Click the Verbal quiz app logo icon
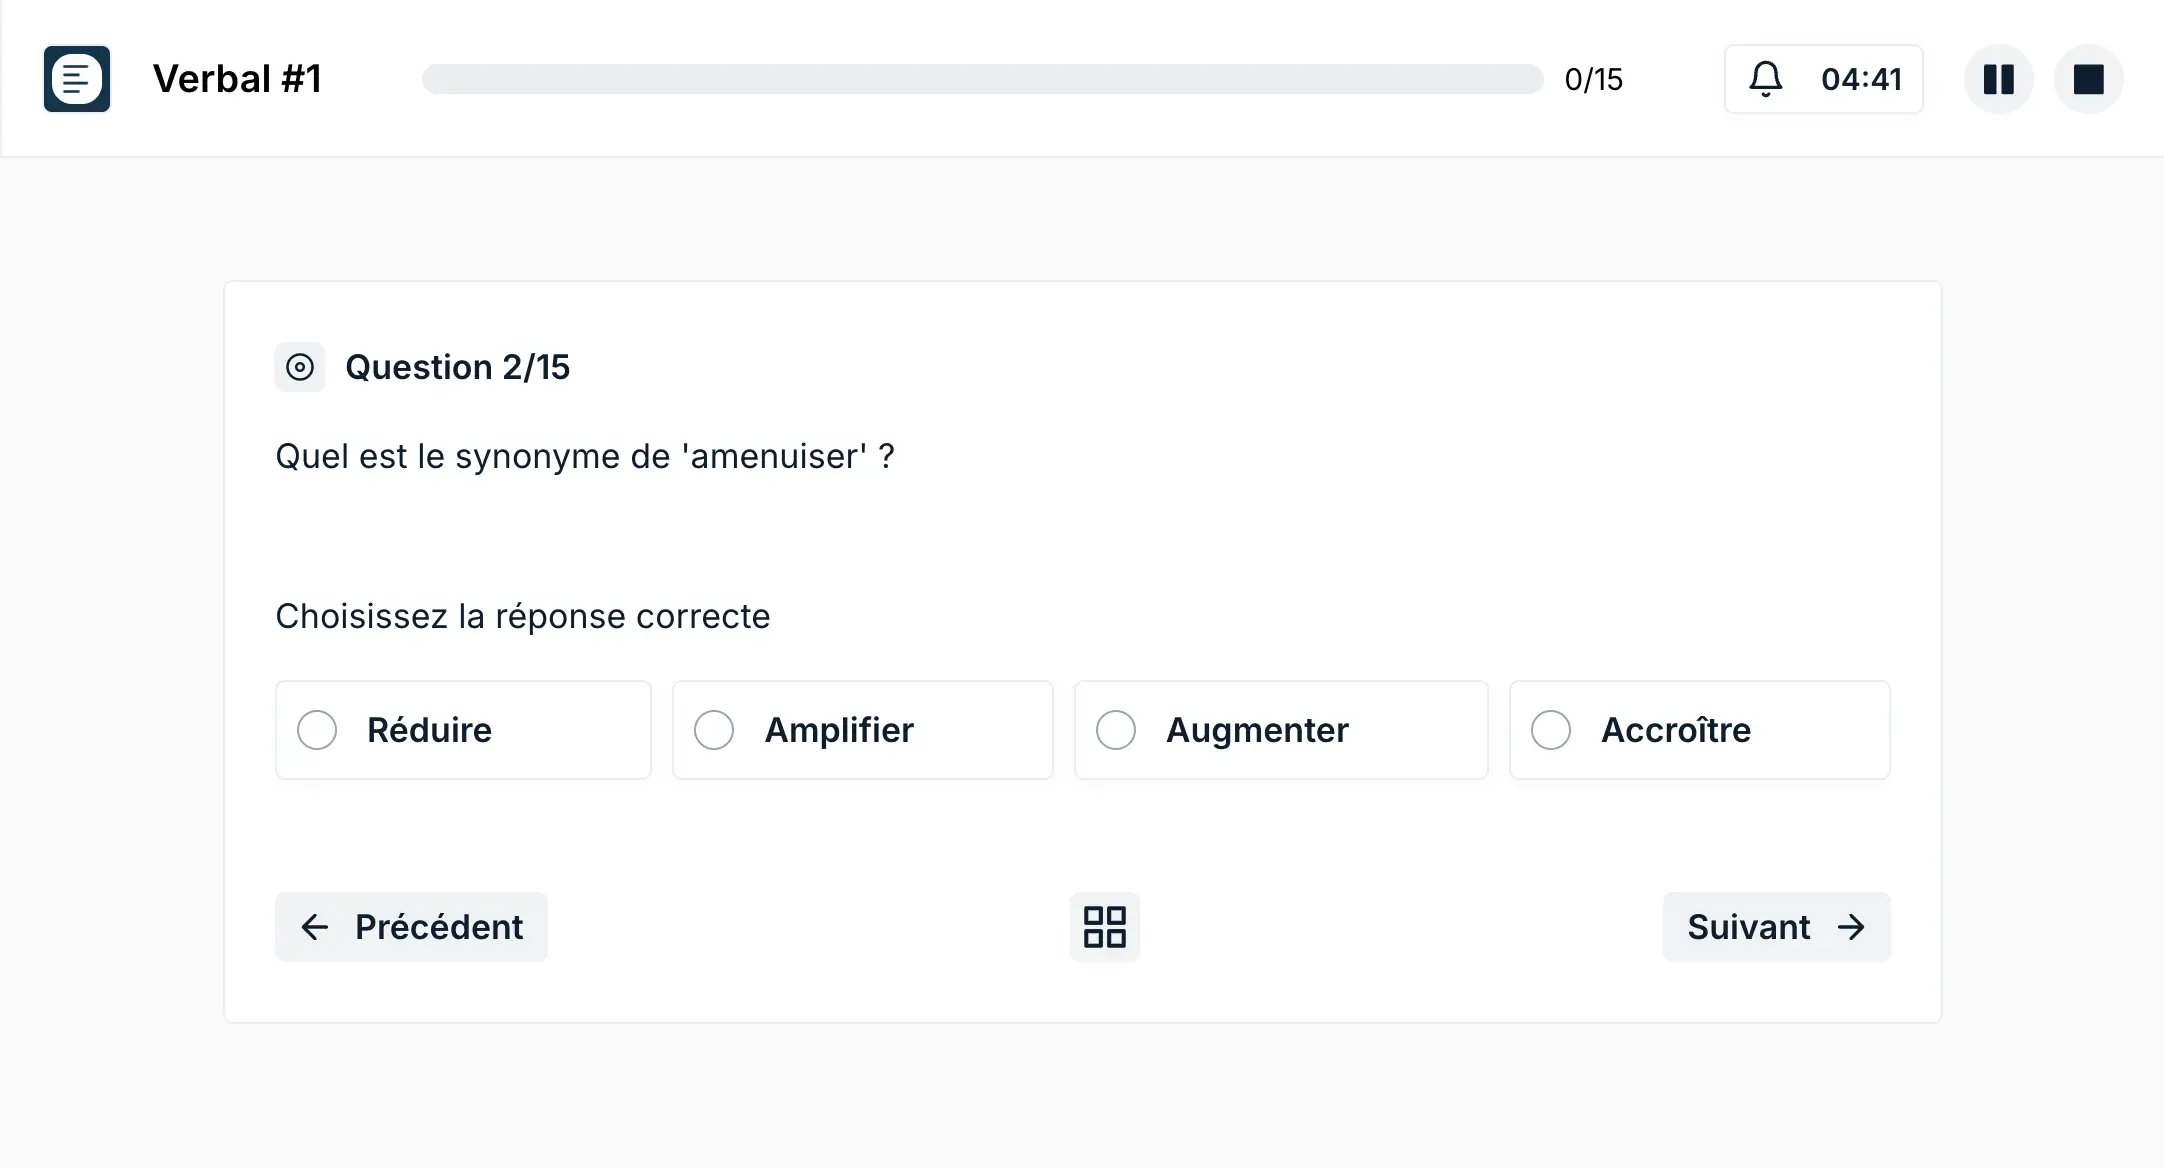This screenshot has height=1168, width=2164. coord(76,78)
